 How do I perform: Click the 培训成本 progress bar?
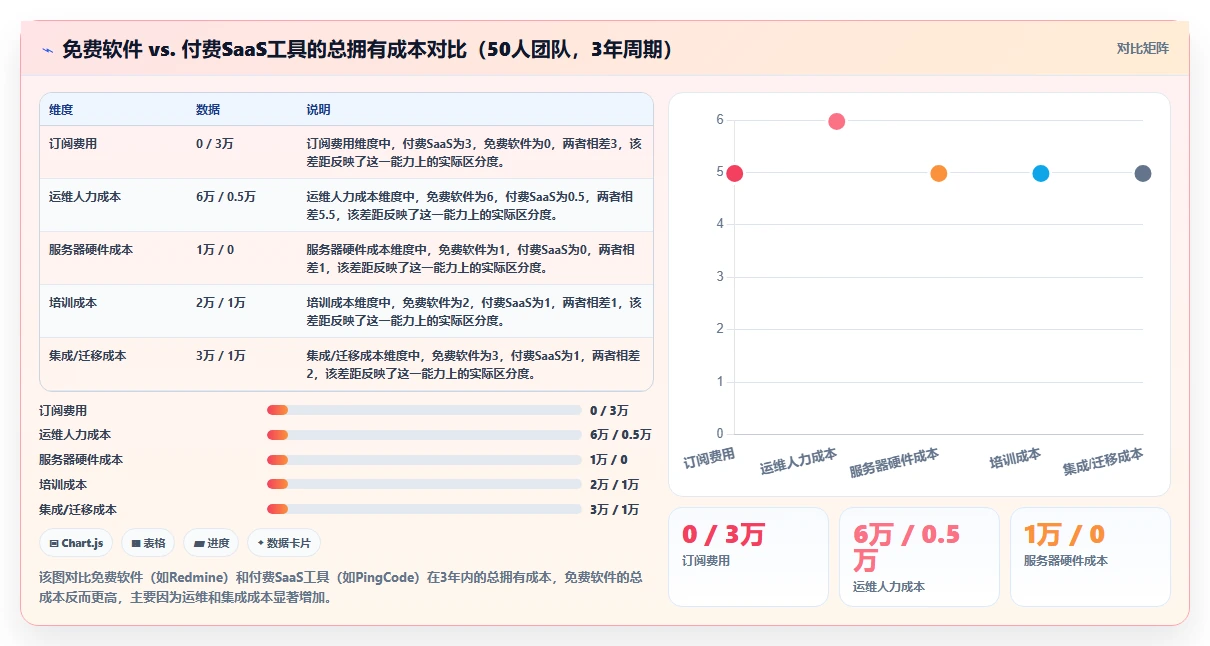click(424, 484)
